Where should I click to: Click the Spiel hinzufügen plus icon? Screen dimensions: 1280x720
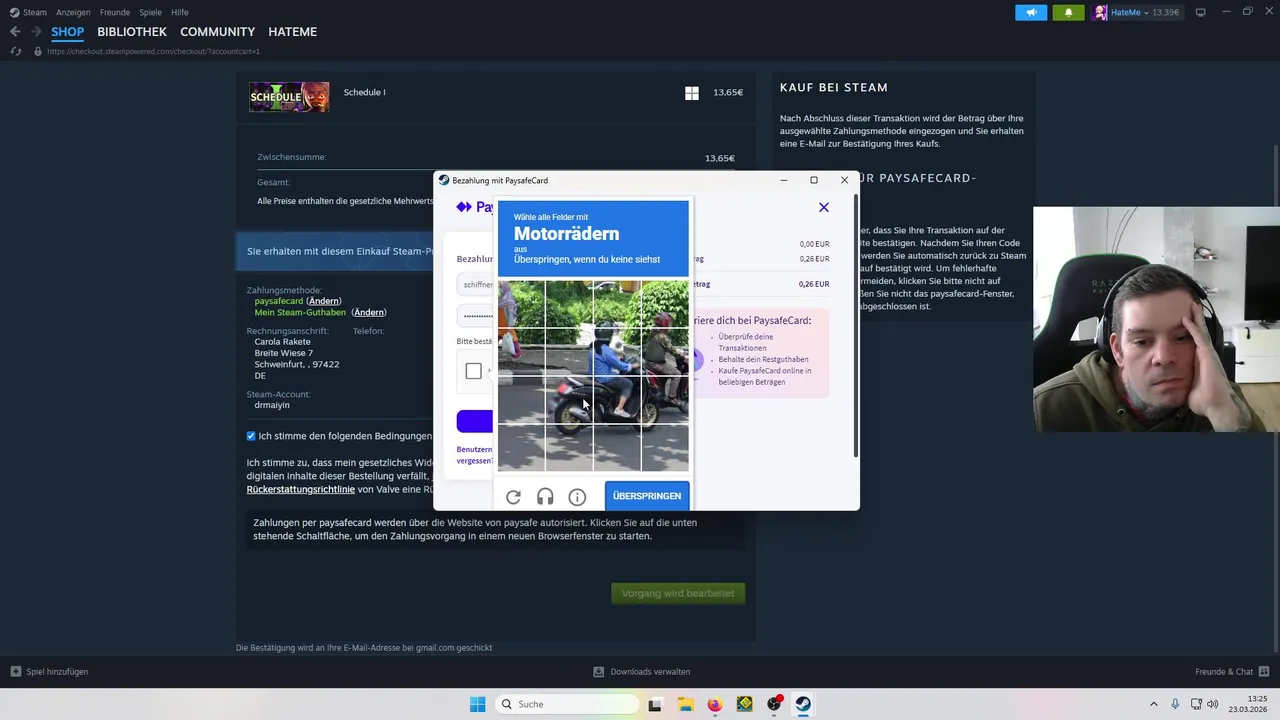(15, 671)
